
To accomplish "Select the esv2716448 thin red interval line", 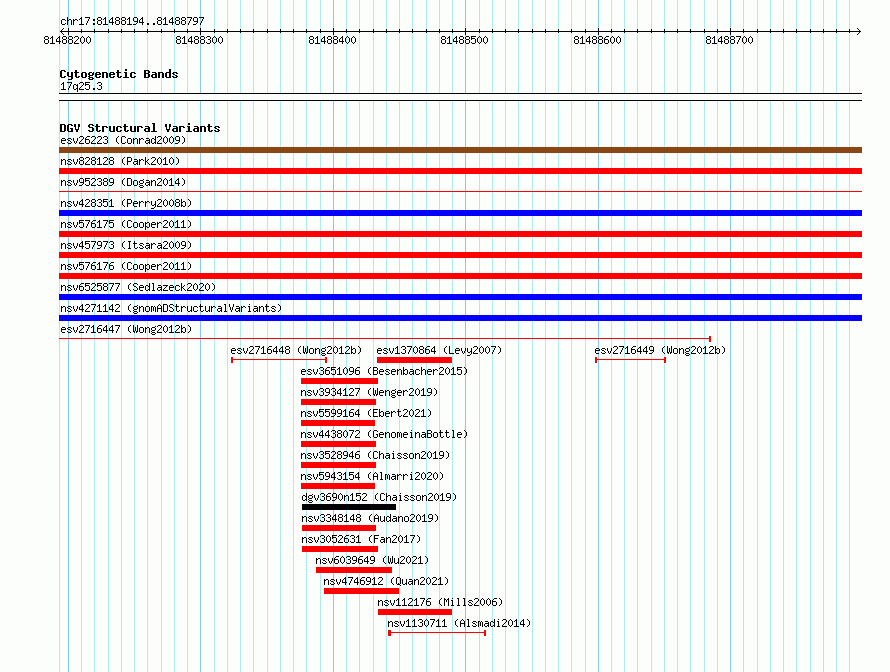I will pos(279,360).
